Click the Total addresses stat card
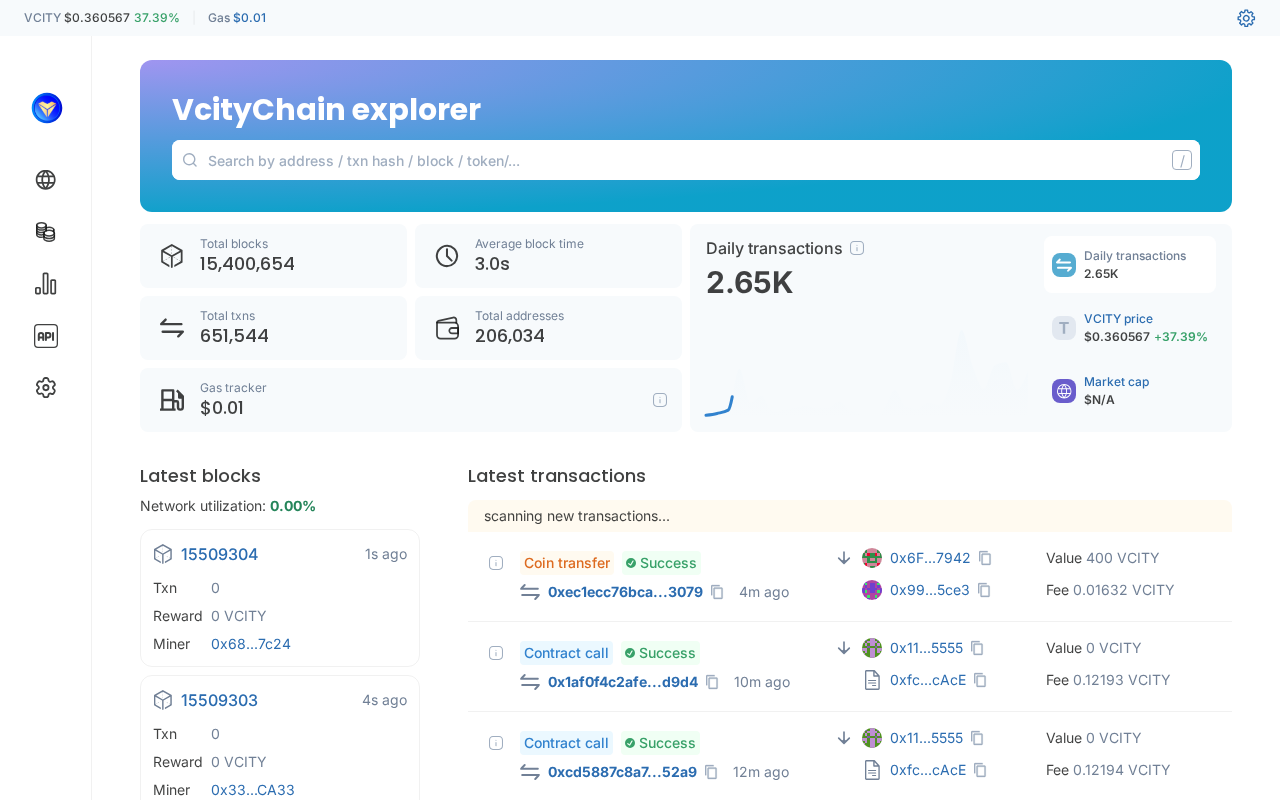This screenshot has height=800, width=1280. coord(548,328)
